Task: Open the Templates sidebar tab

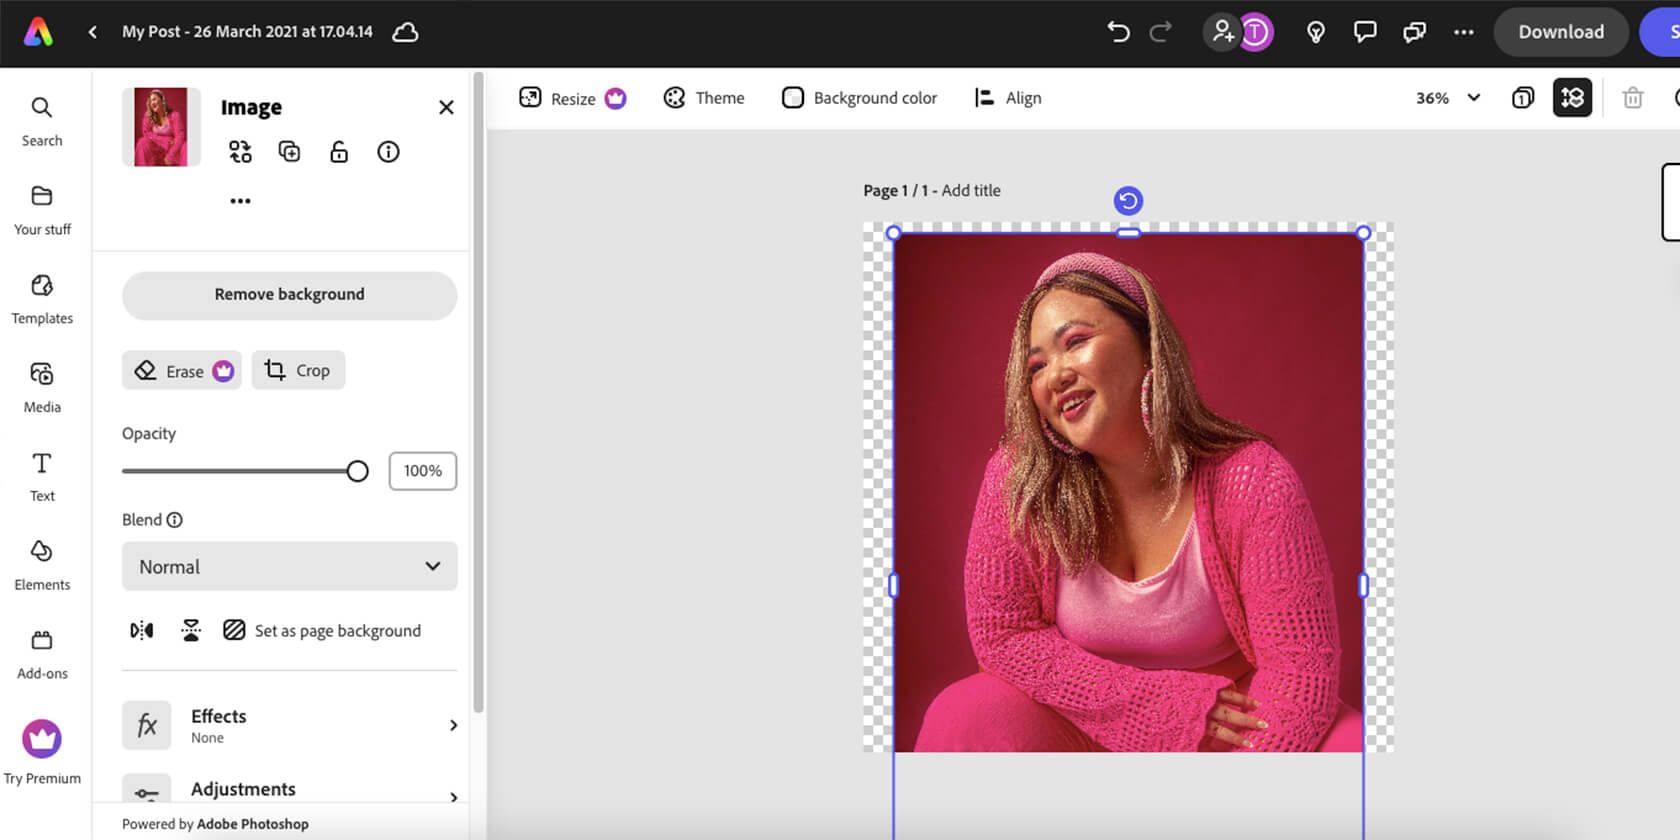Action: tap(42, 299)
